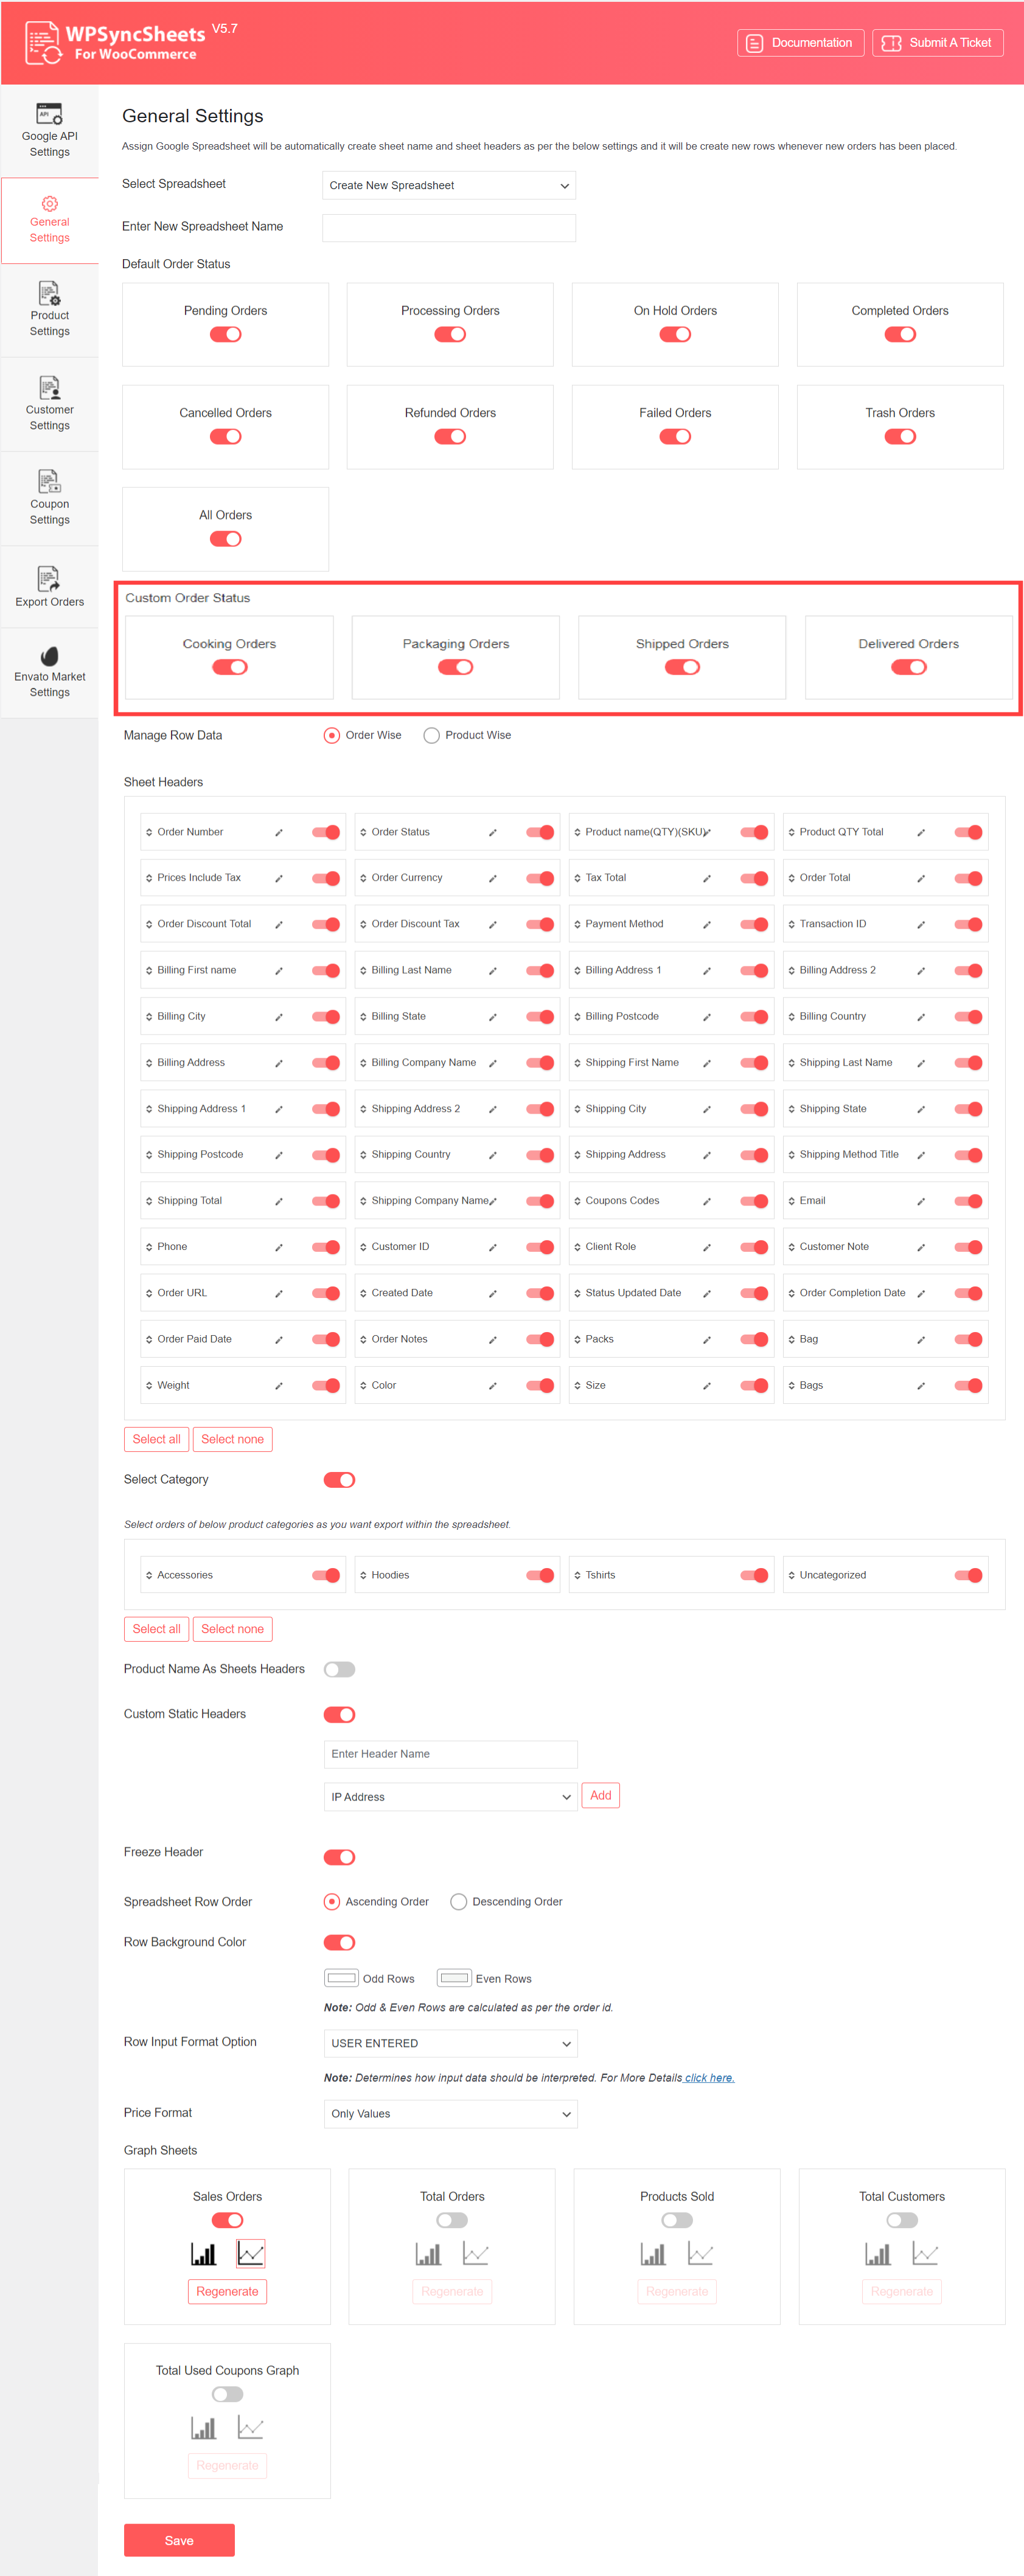This screenshot has width=1024, height=2576.
Task: Click the drag handle of Coupons Codes header
Action: tap(577, 1201)
